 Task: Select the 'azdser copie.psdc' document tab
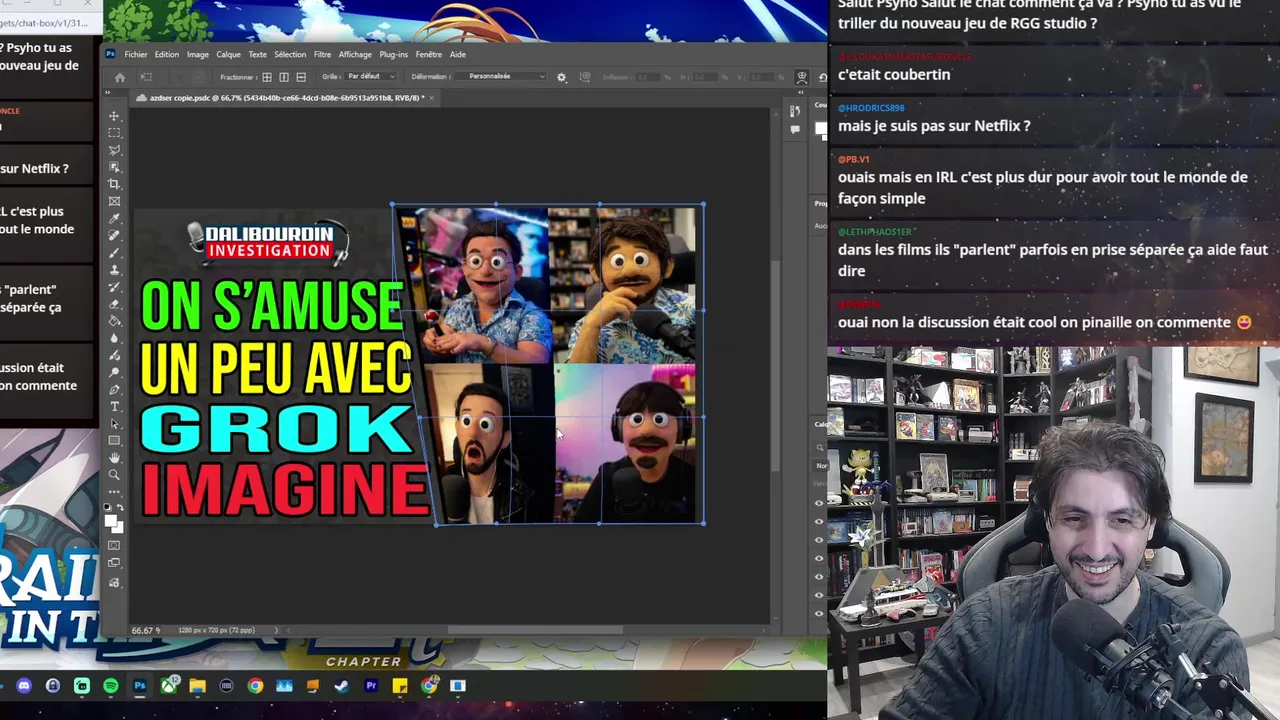283,98
